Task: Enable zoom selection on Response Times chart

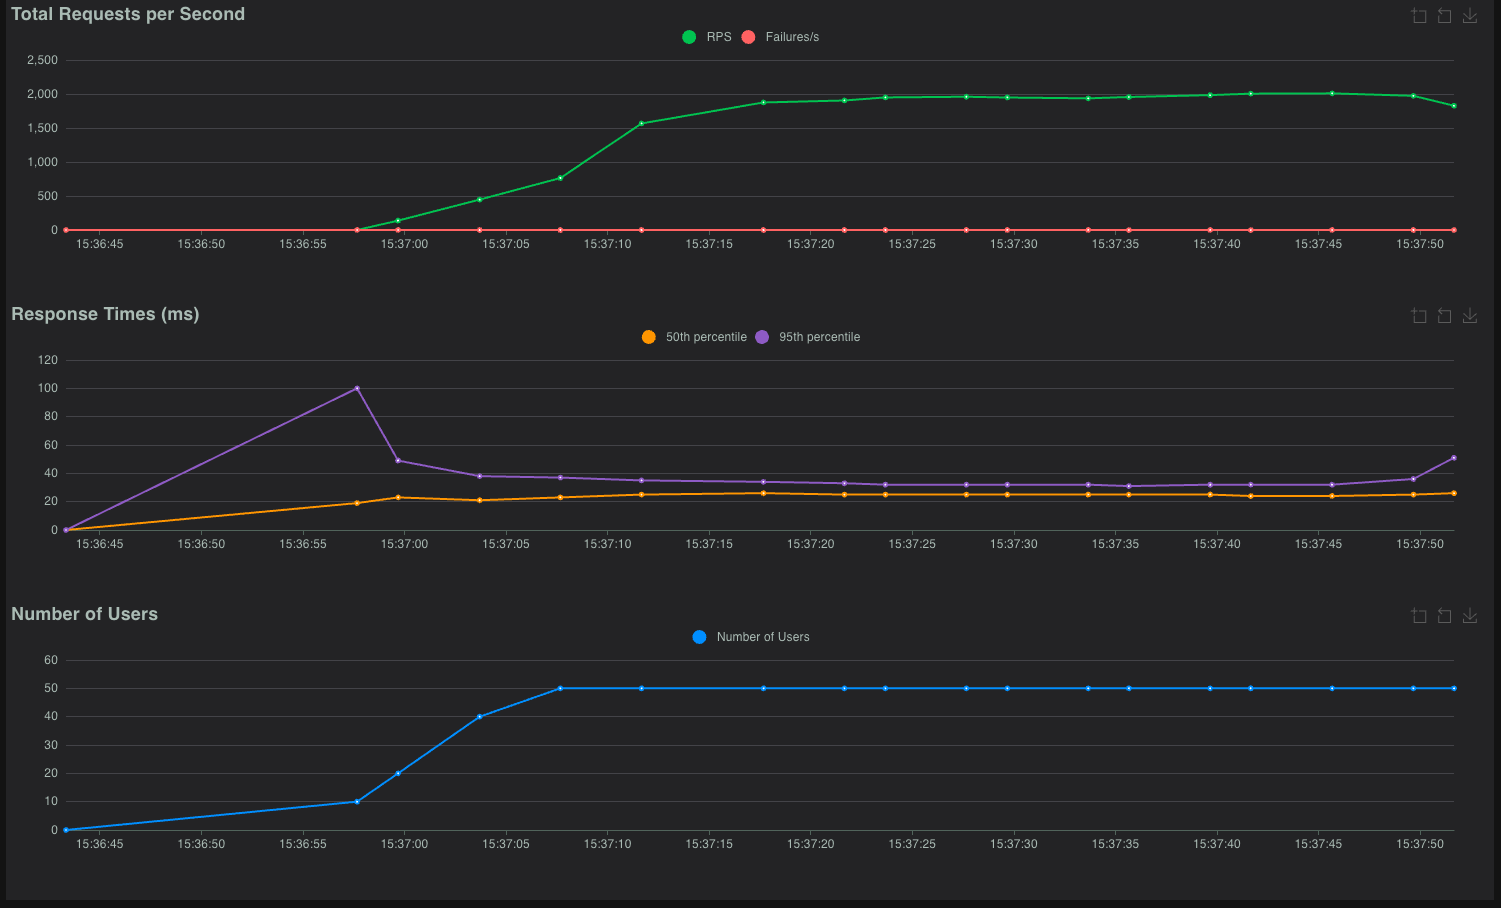Action: 1419,316
